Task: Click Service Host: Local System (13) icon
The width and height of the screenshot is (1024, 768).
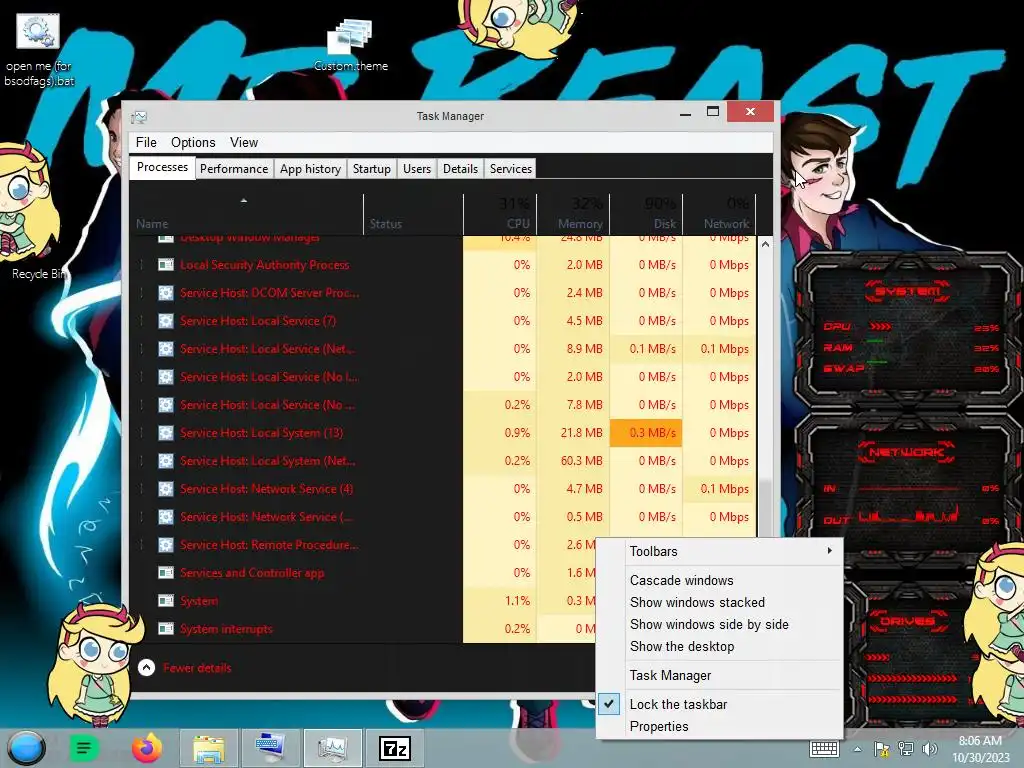Action: click(x=166, y=432)
